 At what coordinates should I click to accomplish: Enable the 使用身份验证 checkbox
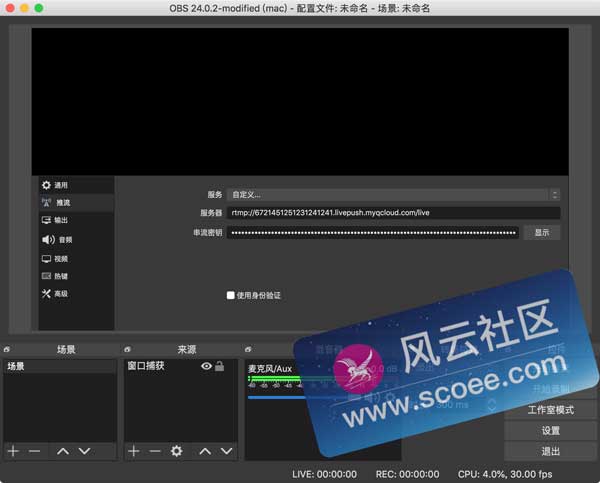point(230,295)
